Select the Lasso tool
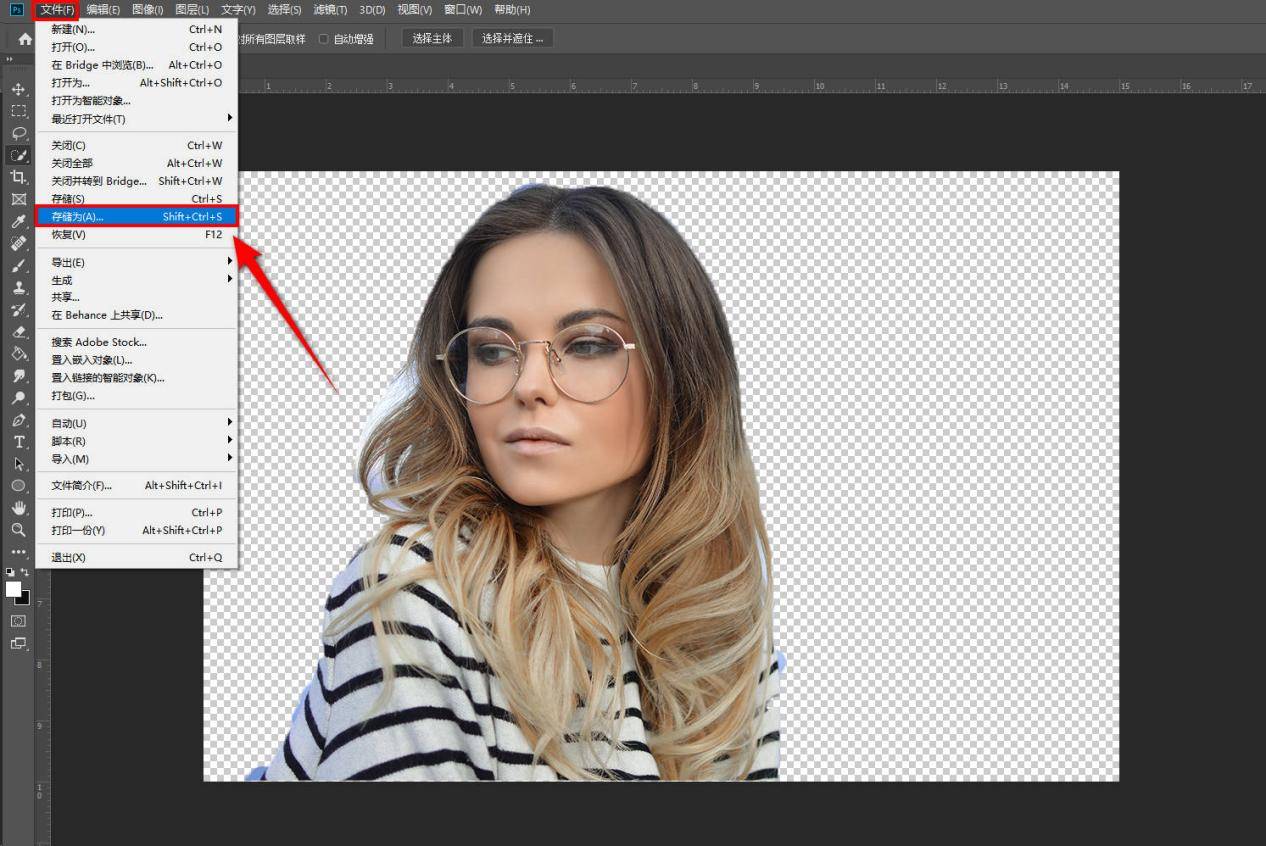The image size is (1266, 846). (18, 133)
